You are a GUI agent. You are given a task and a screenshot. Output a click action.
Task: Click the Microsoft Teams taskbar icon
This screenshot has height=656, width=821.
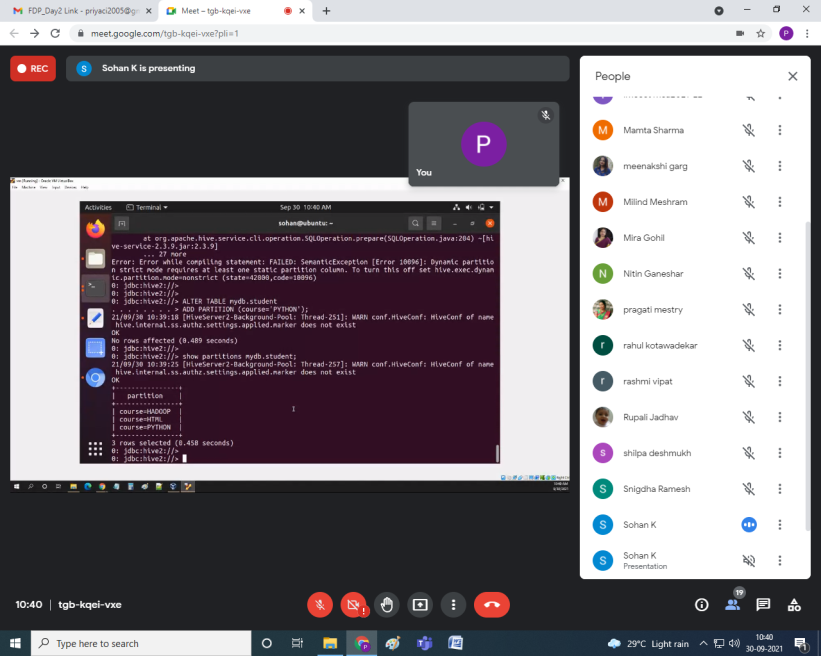(x=423, y=643)
